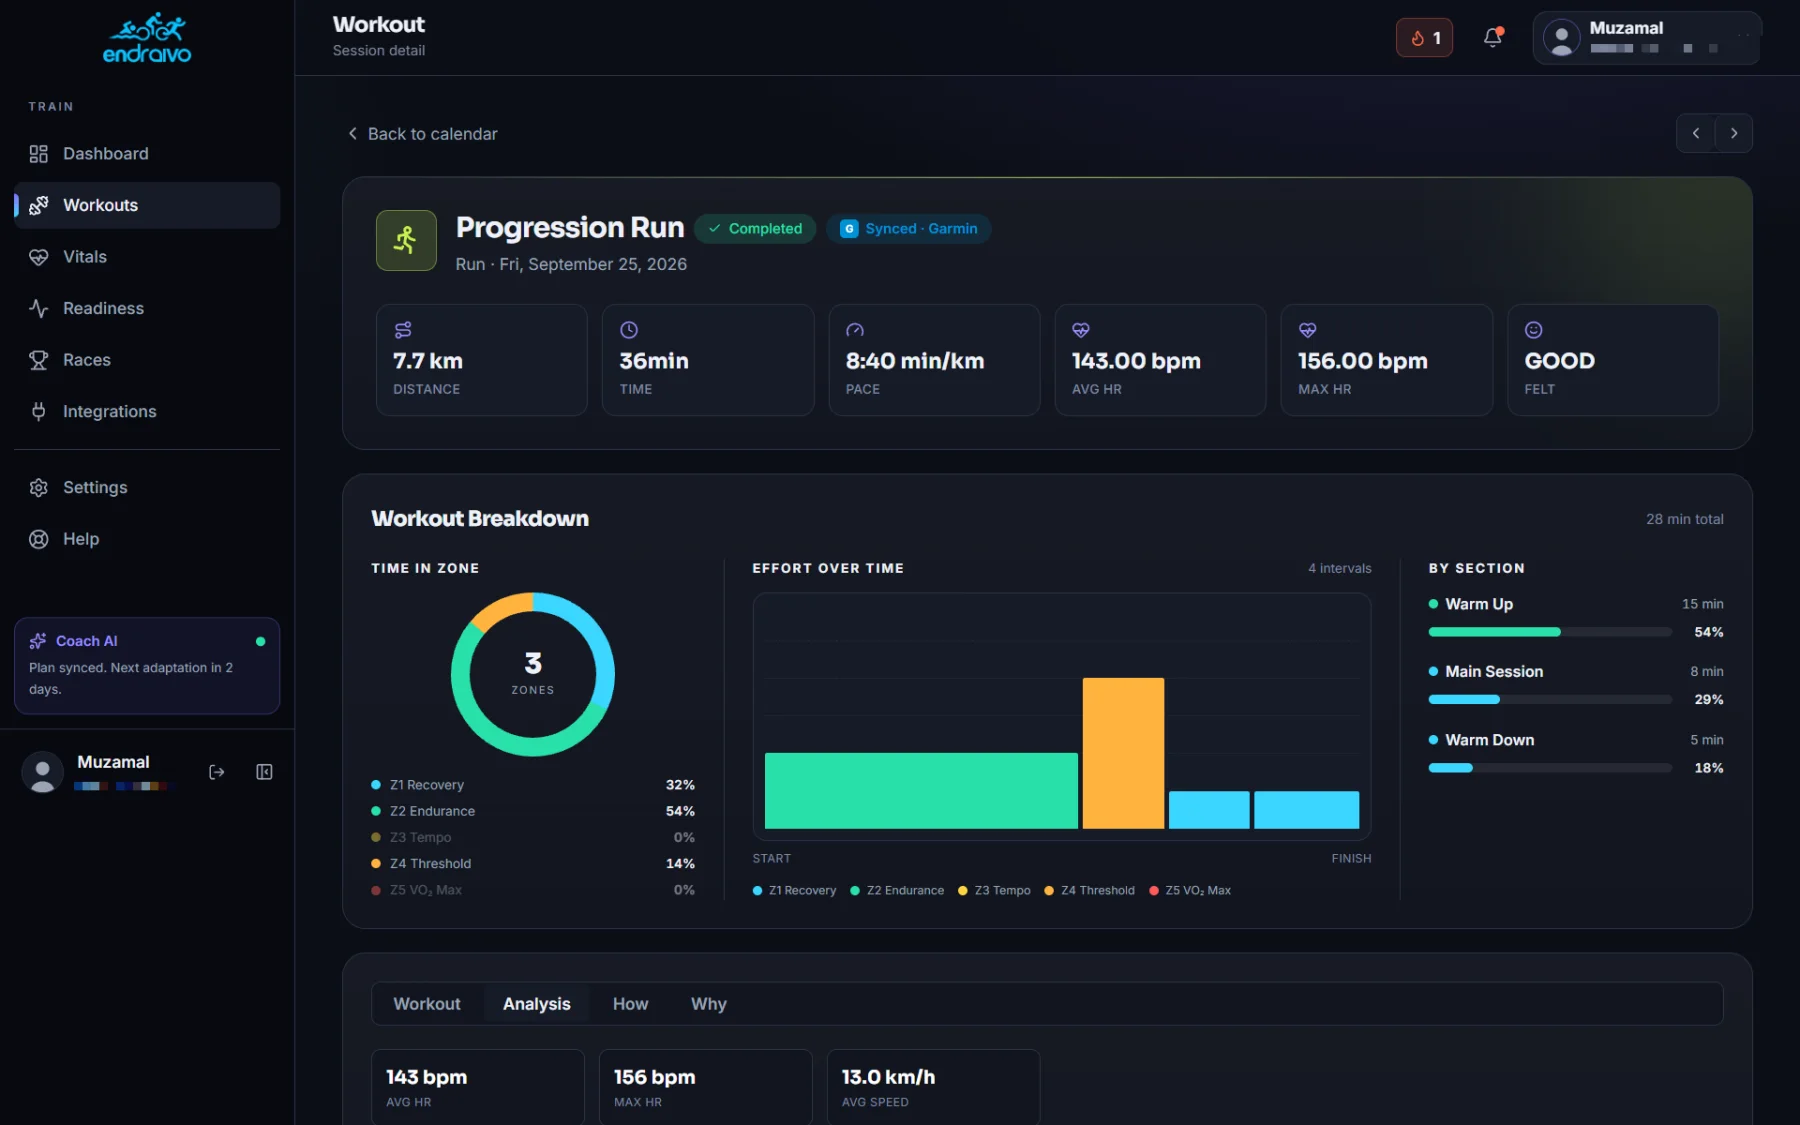1800x1125 pixels.
Task: Click the Warm Up progress bar
Action: [1550, 632]
